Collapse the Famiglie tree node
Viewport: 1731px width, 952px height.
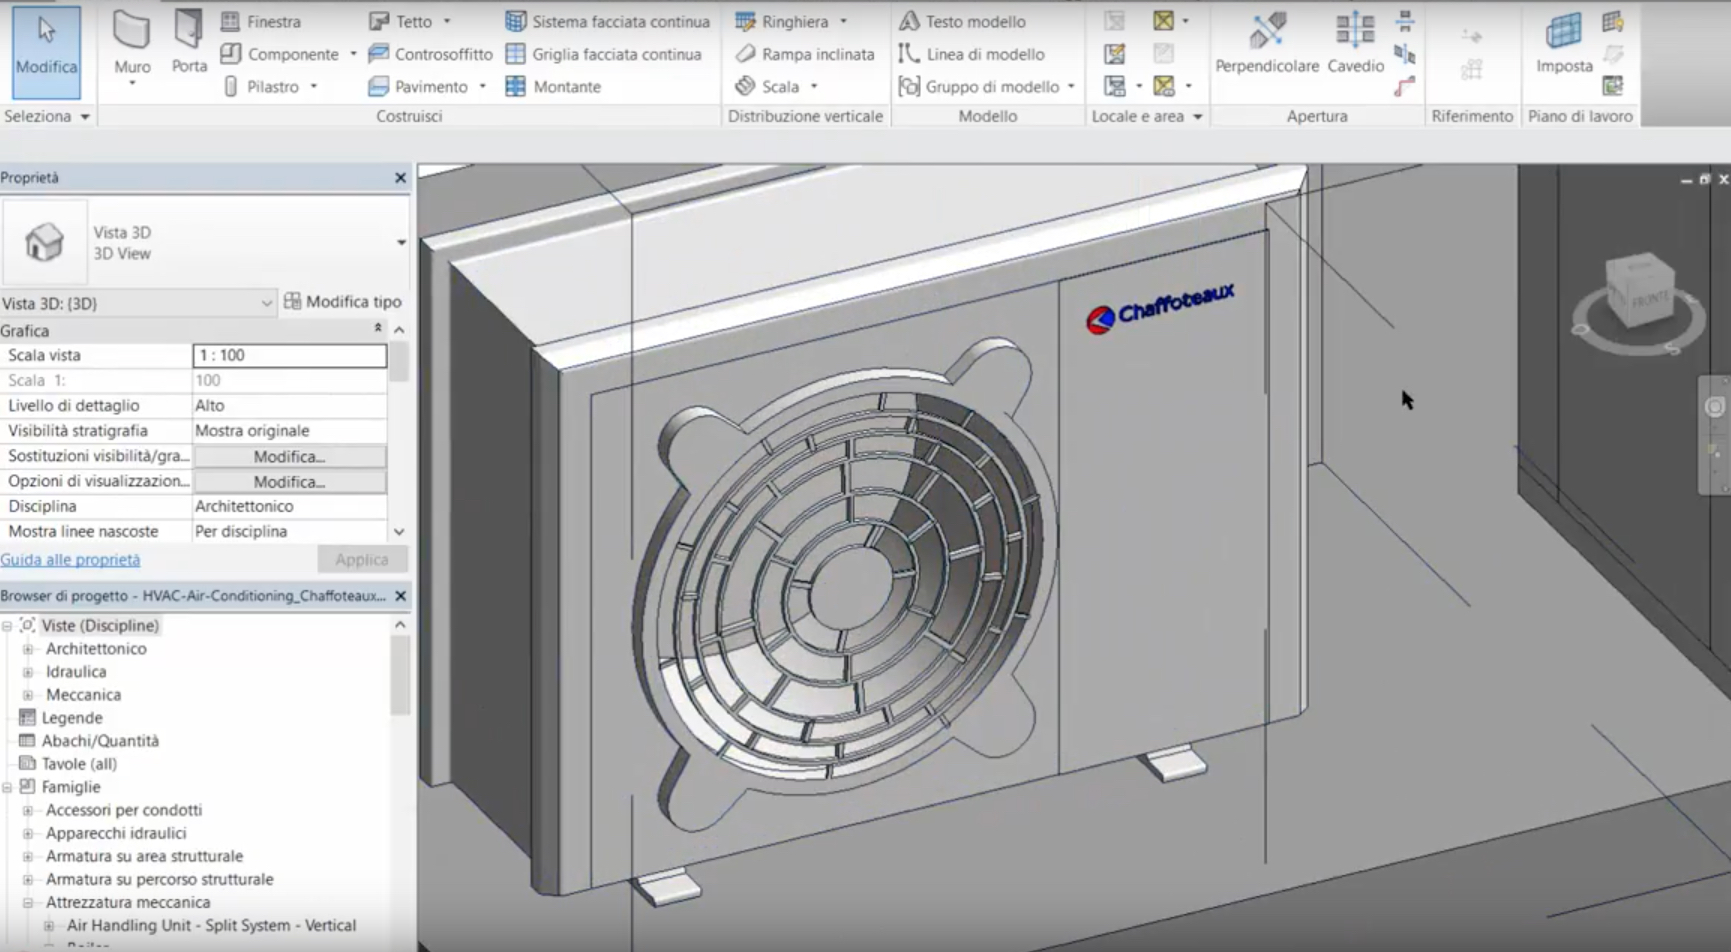[x=8, y=787]
